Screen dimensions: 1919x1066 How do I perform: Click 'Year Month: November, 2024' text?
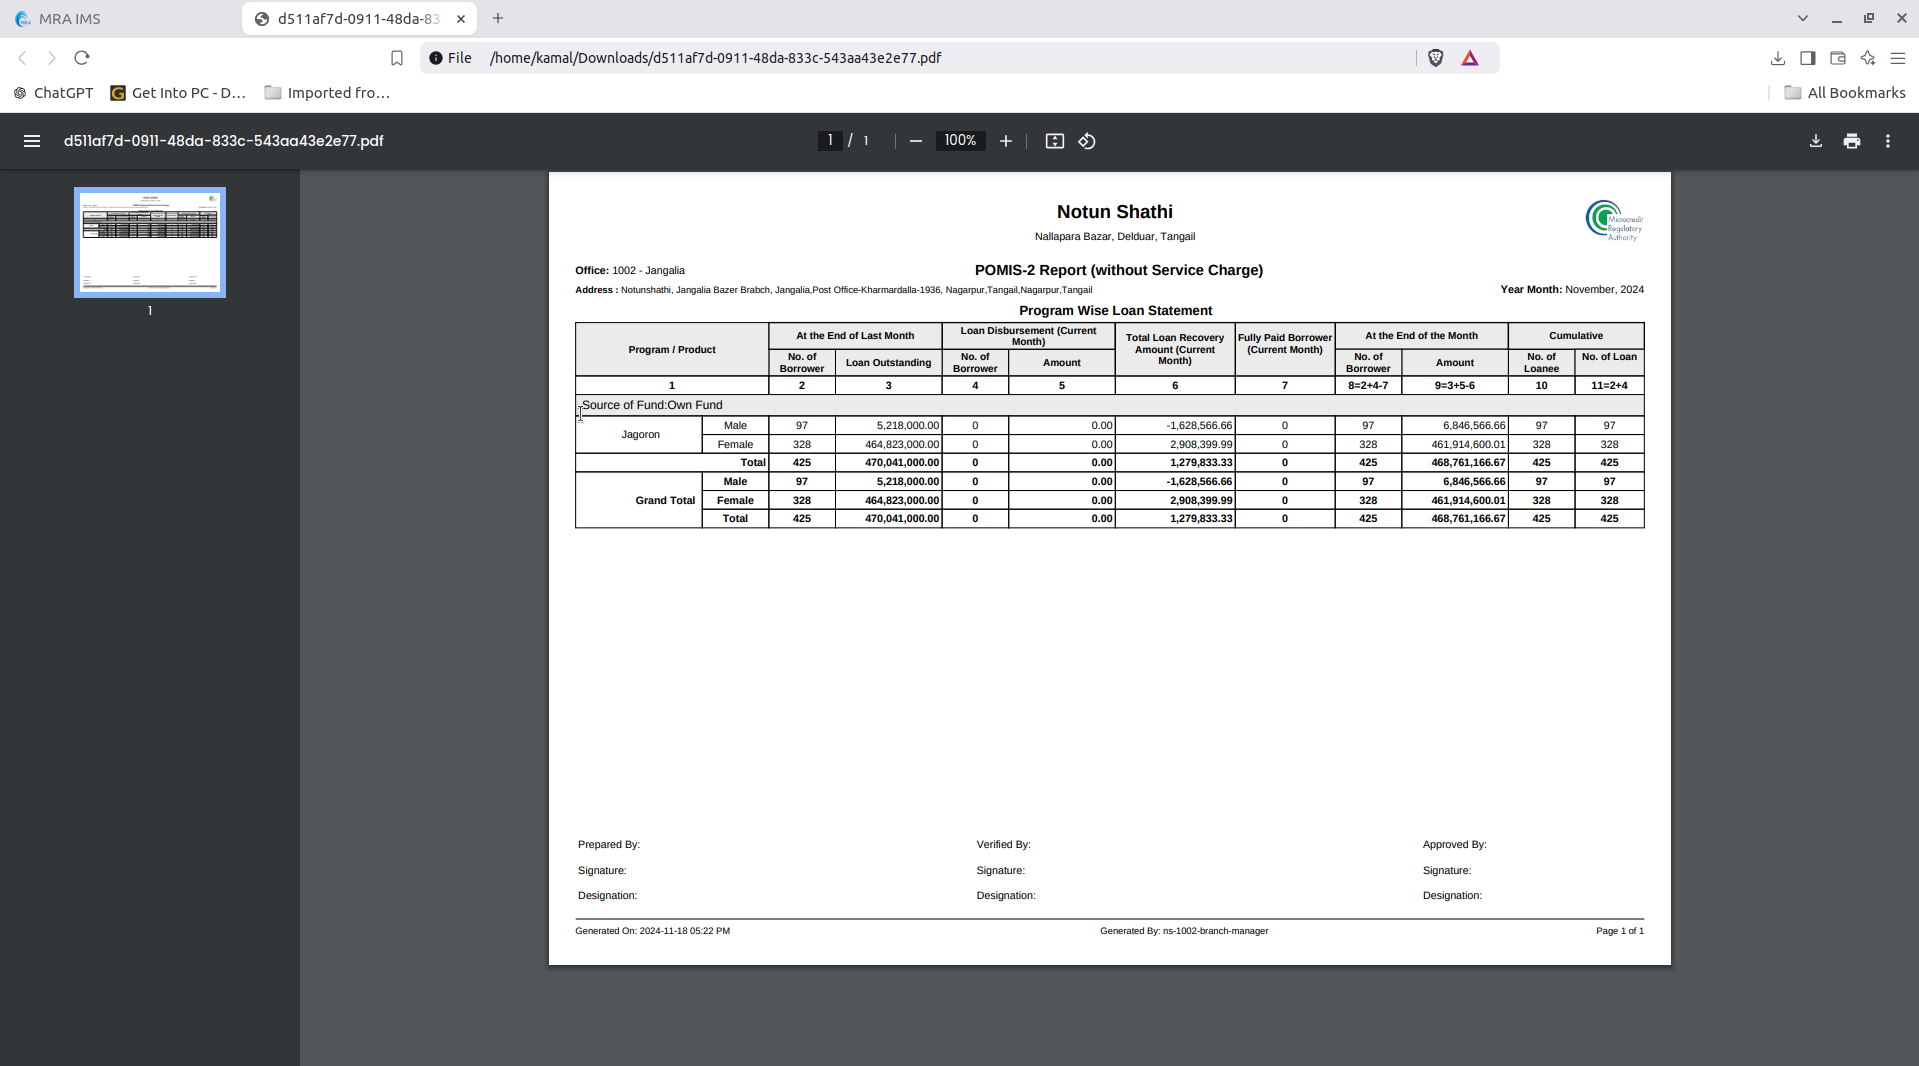(1572, 290)
